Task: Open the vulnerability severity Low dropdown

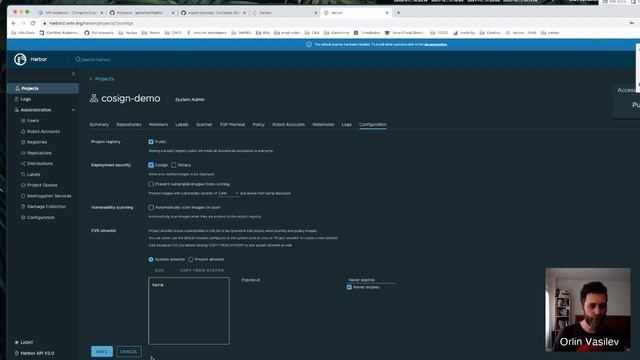Action: point(228,193)
